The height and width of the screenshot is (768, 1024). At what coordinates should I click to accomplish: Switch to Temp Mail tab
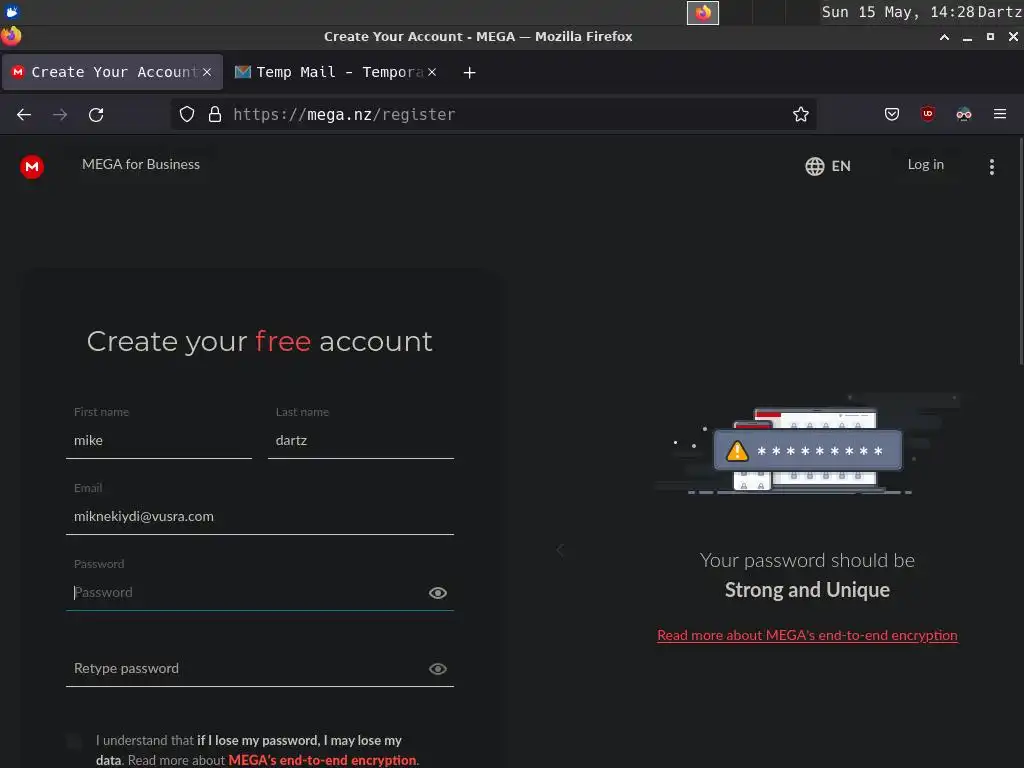336,72
